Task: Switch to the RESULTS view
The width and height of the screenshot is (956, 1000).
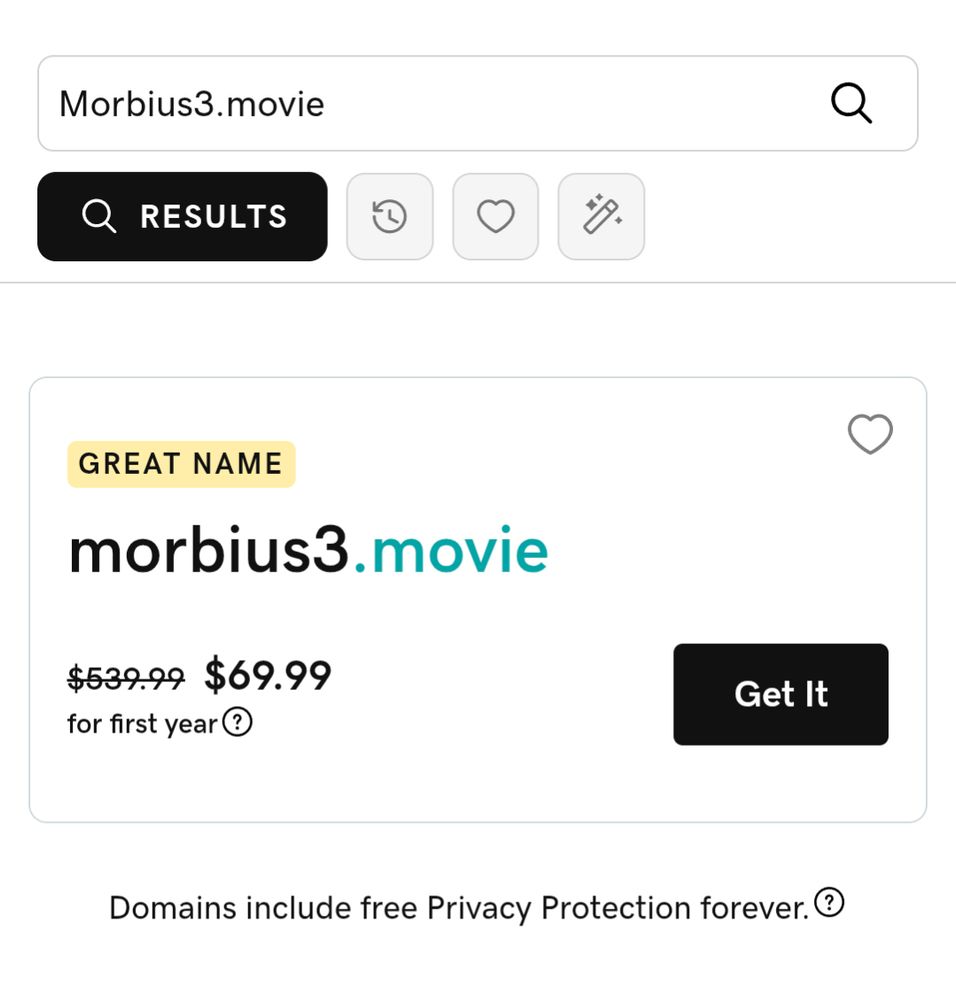Action: (182, 216)
